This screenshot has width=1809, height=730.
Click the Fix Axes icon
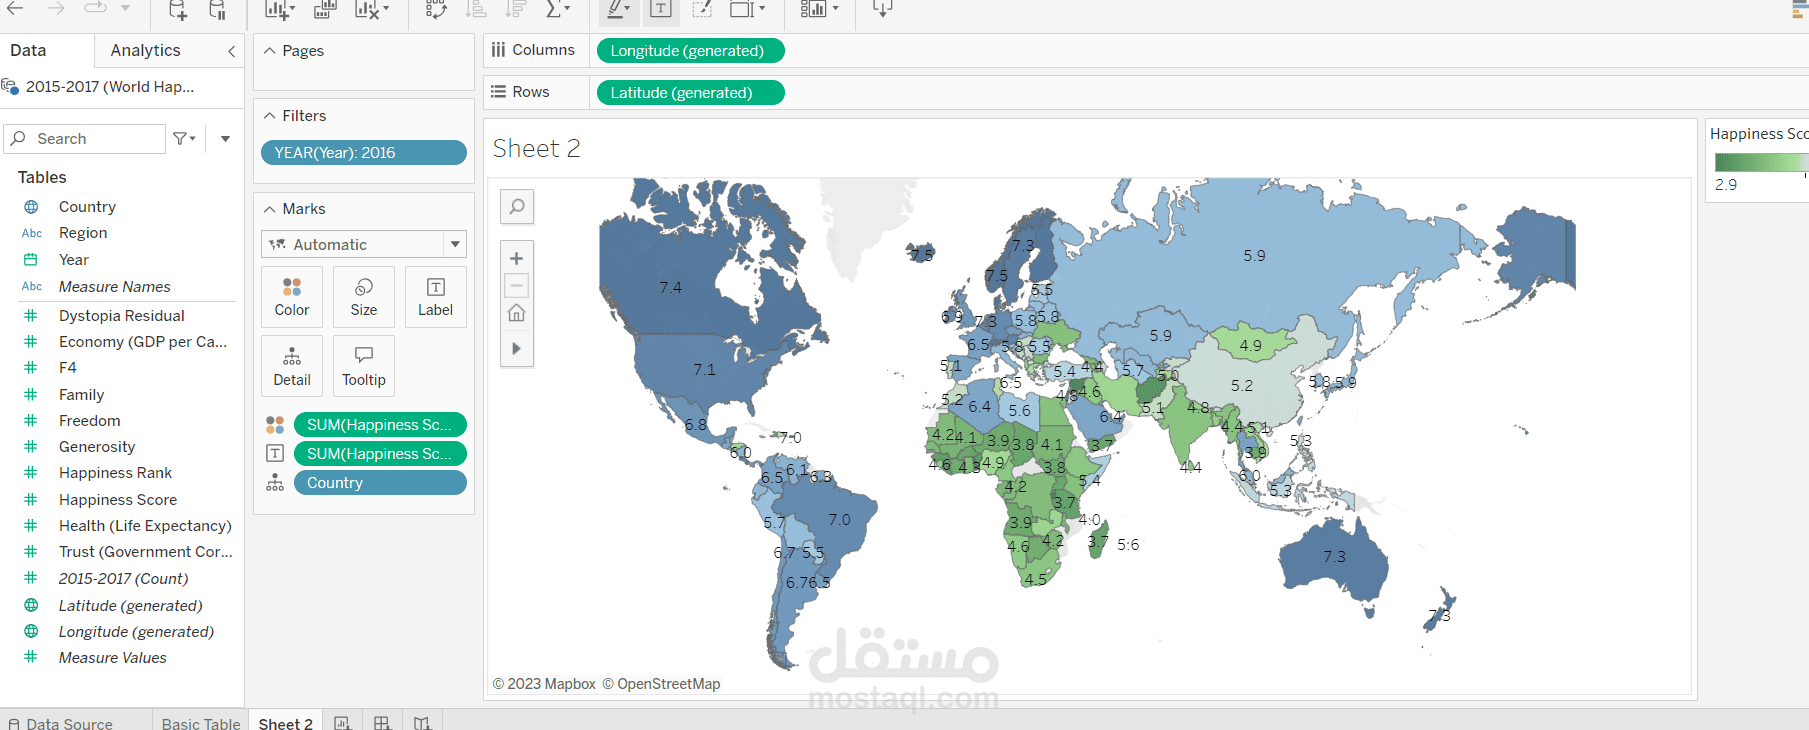(702, 10)
